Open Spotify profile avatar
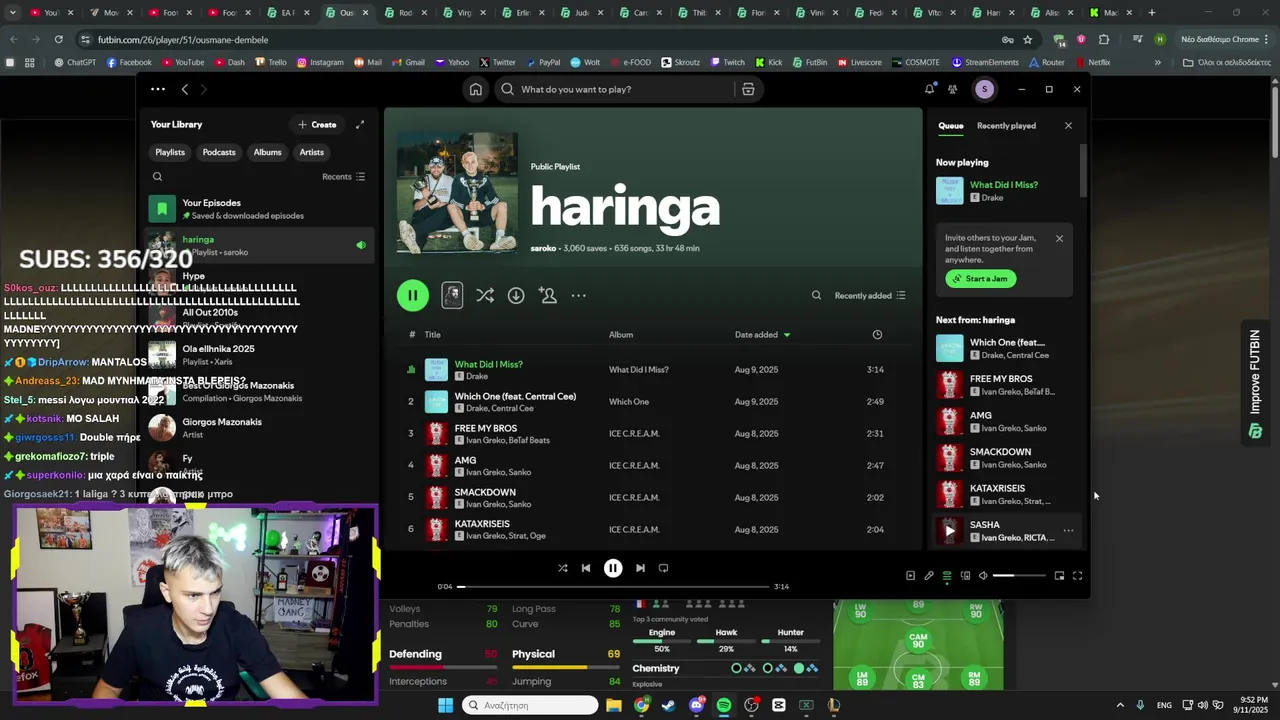The height and width of the screenshot is (720, 1280). click(984, 89)
